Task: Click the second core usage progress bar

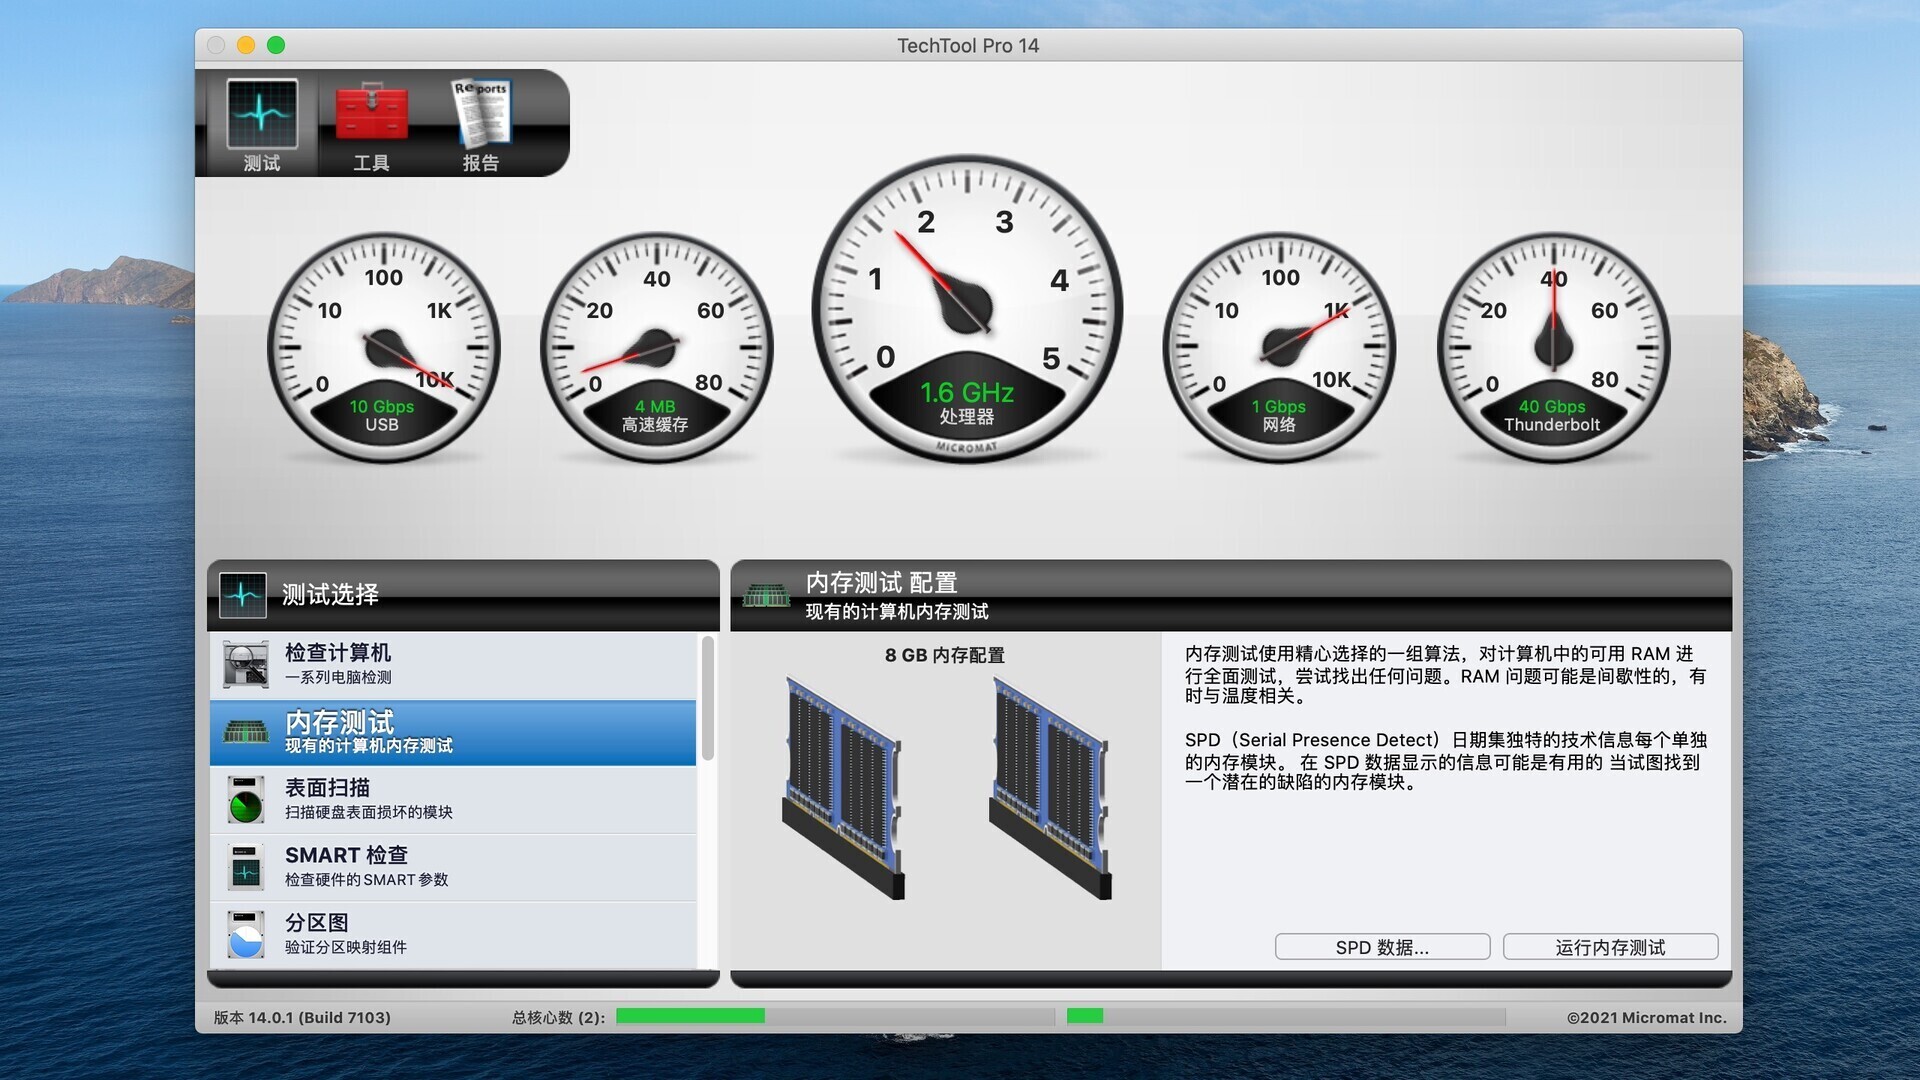Action: tap(1286, 1016)
